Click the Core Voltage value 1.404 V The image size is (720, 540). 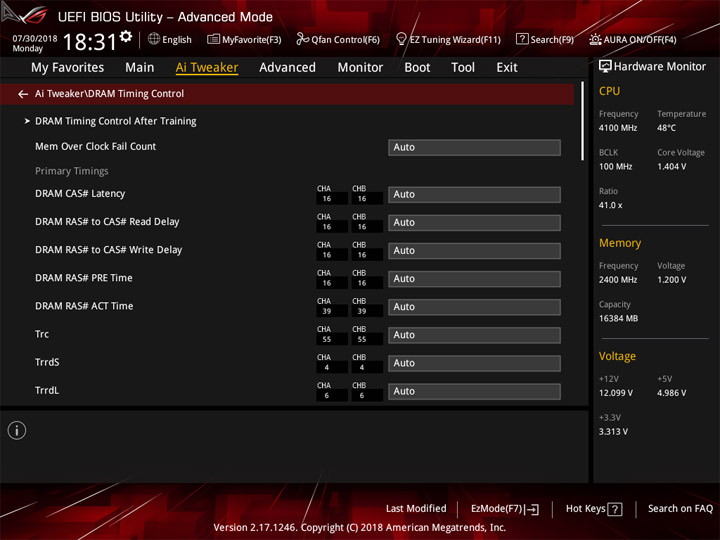coord(671,167)
